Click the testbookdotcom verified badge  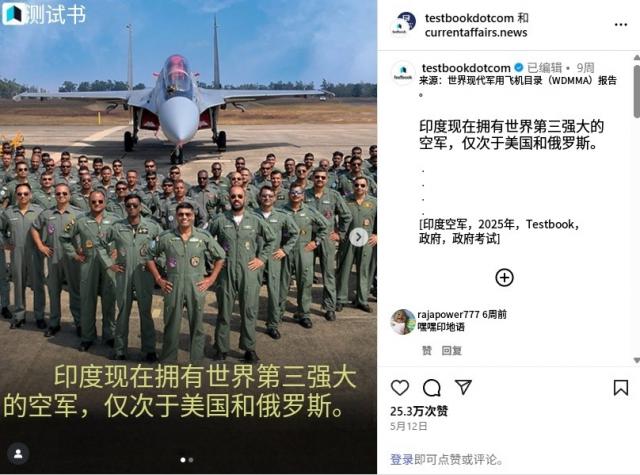click(518, 68)
